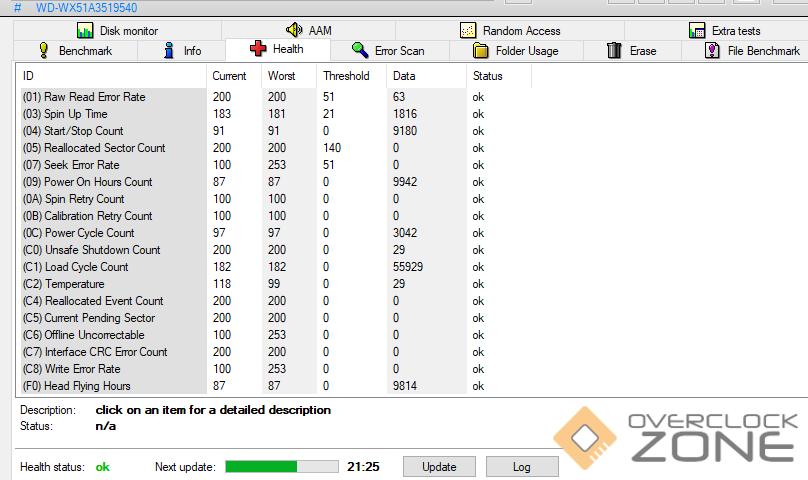
Task: Click the Disk monitor tab icon
Action: [x=85, y=30]
